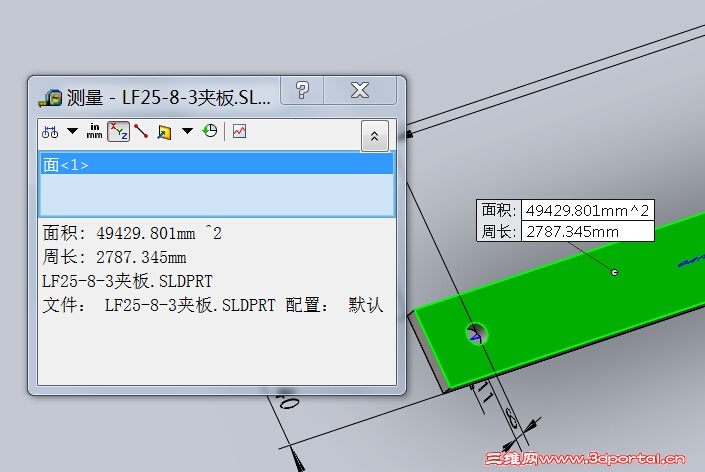705x472 pixels.
Task: Click the measure tape icon in title bar
Action: click(50, 98)
